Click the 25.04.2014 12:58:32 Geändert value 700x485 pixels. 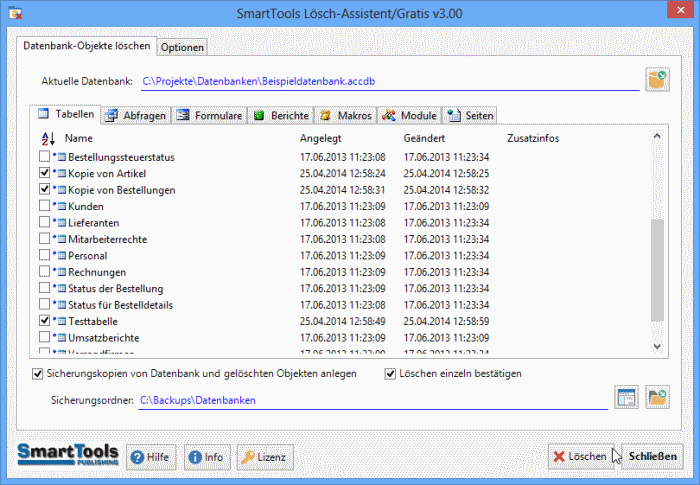point(446,190)
